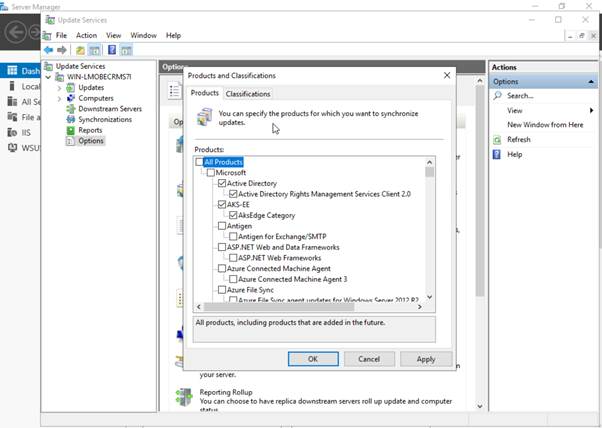Check the ASP.NET Web Frameworks checkbox
Viewport: 602px width, 428px height.
tap(233, 258)
